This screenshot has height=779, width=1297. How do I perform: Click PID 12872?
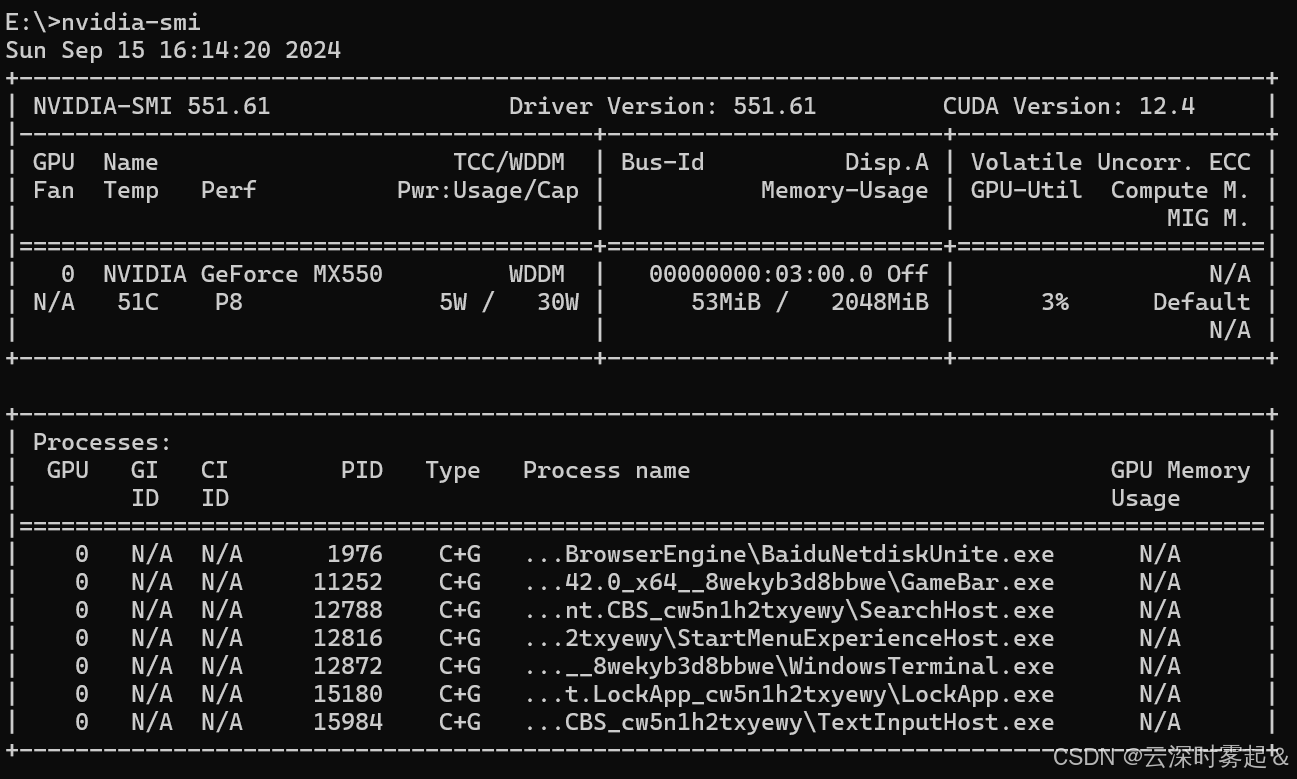point(348,666)
